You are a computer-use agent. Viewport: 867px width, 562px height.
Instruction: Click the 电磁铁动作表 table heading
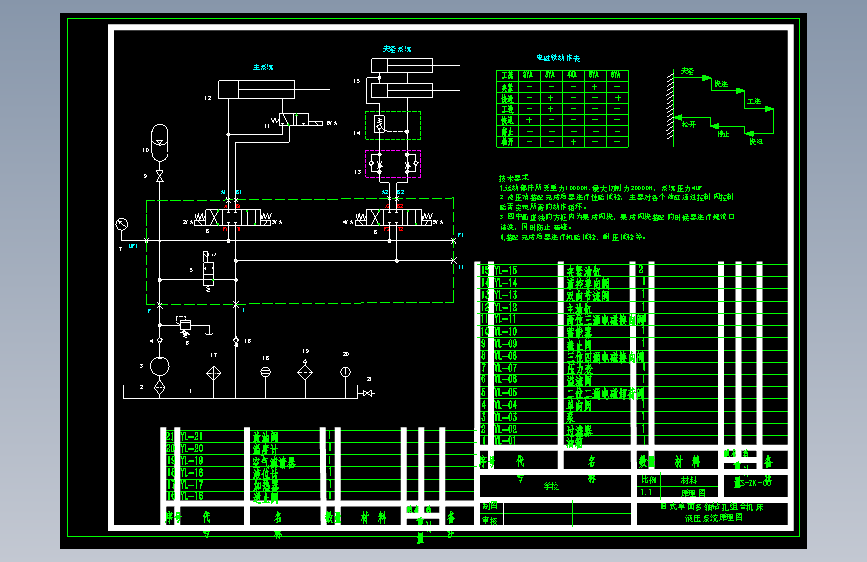[558, 58]
